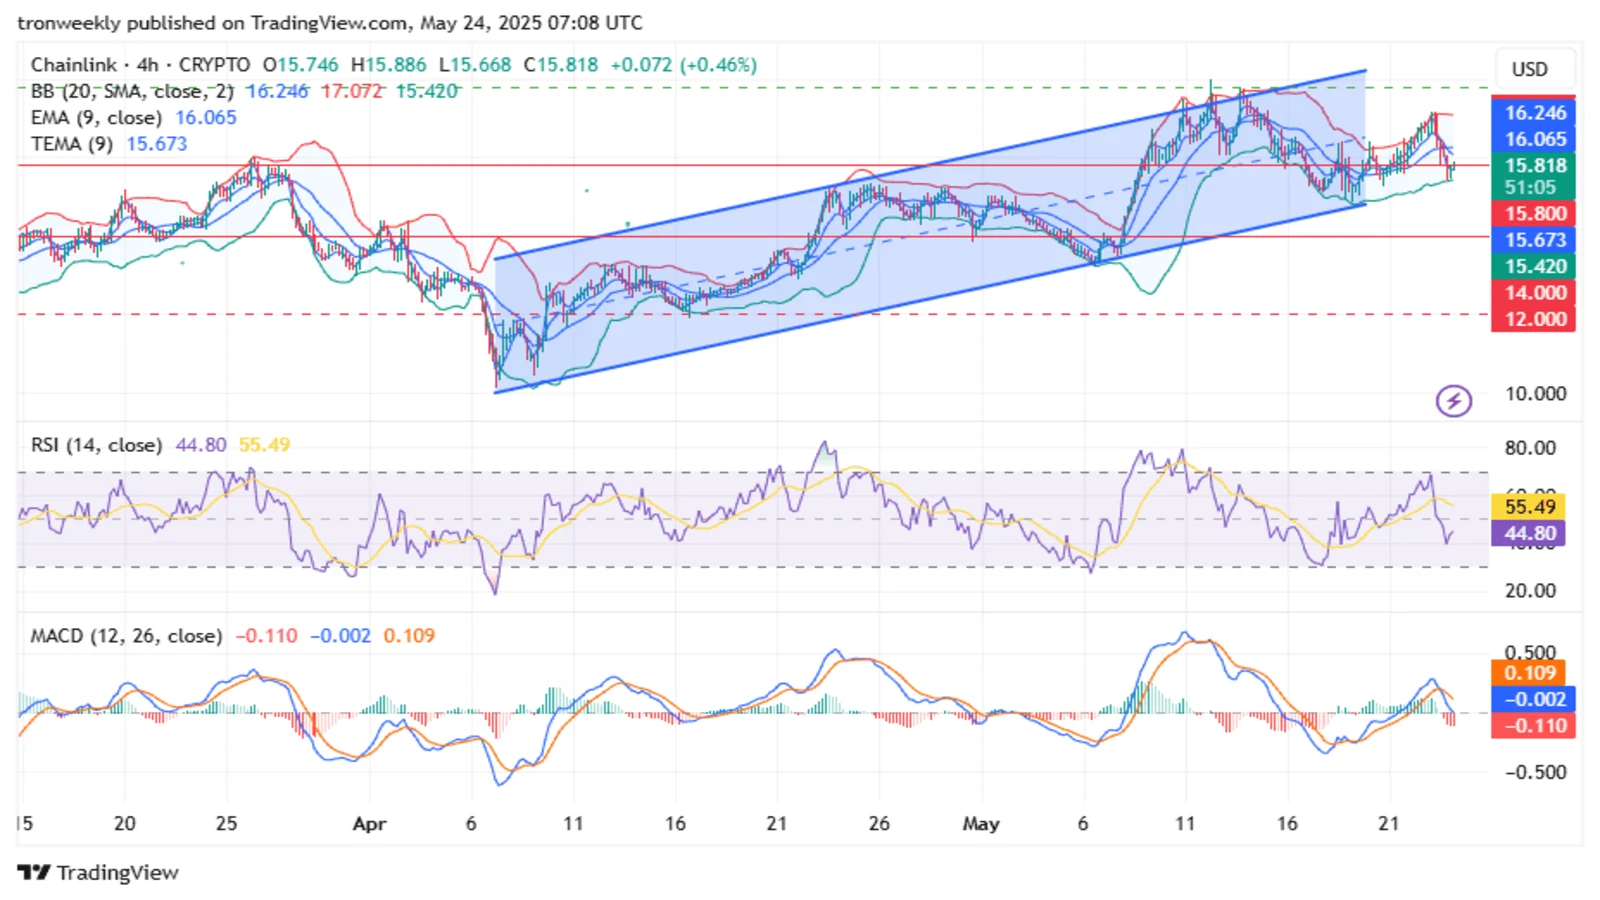Click the red 12.000 price level tag
The height and width of the screenshot is (900, 1600).
point(1533,319)
